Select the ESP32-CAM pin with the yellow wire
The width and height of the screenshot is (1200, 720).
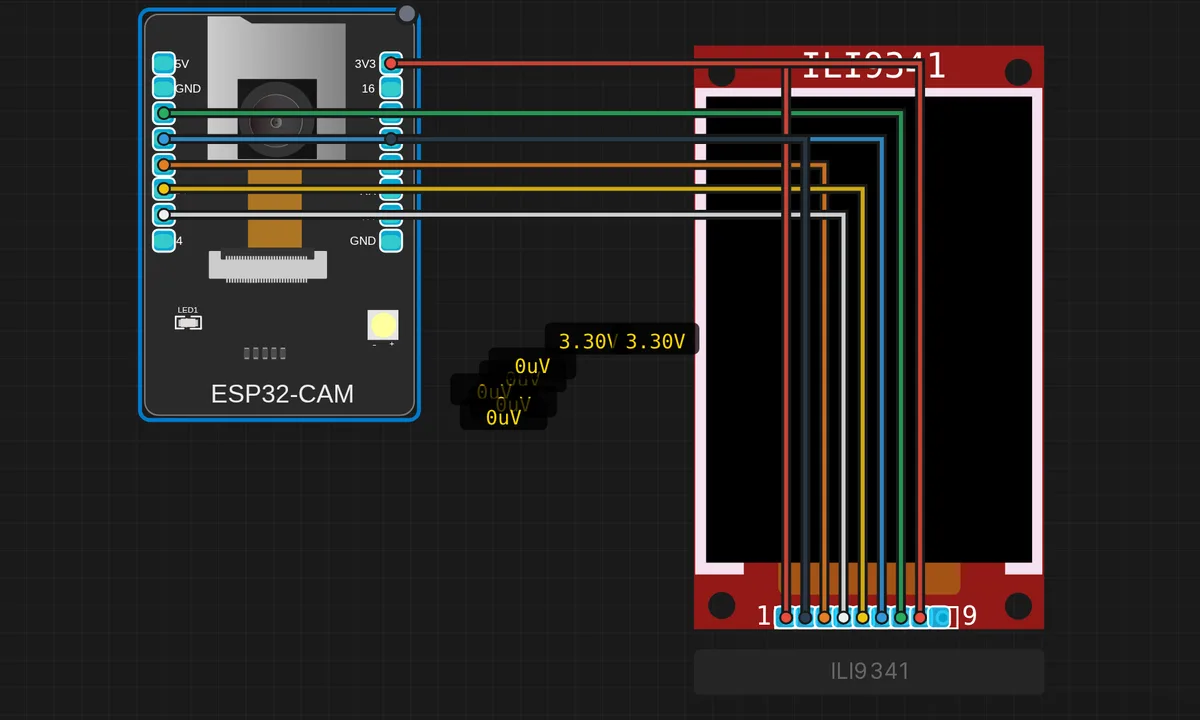163,189
